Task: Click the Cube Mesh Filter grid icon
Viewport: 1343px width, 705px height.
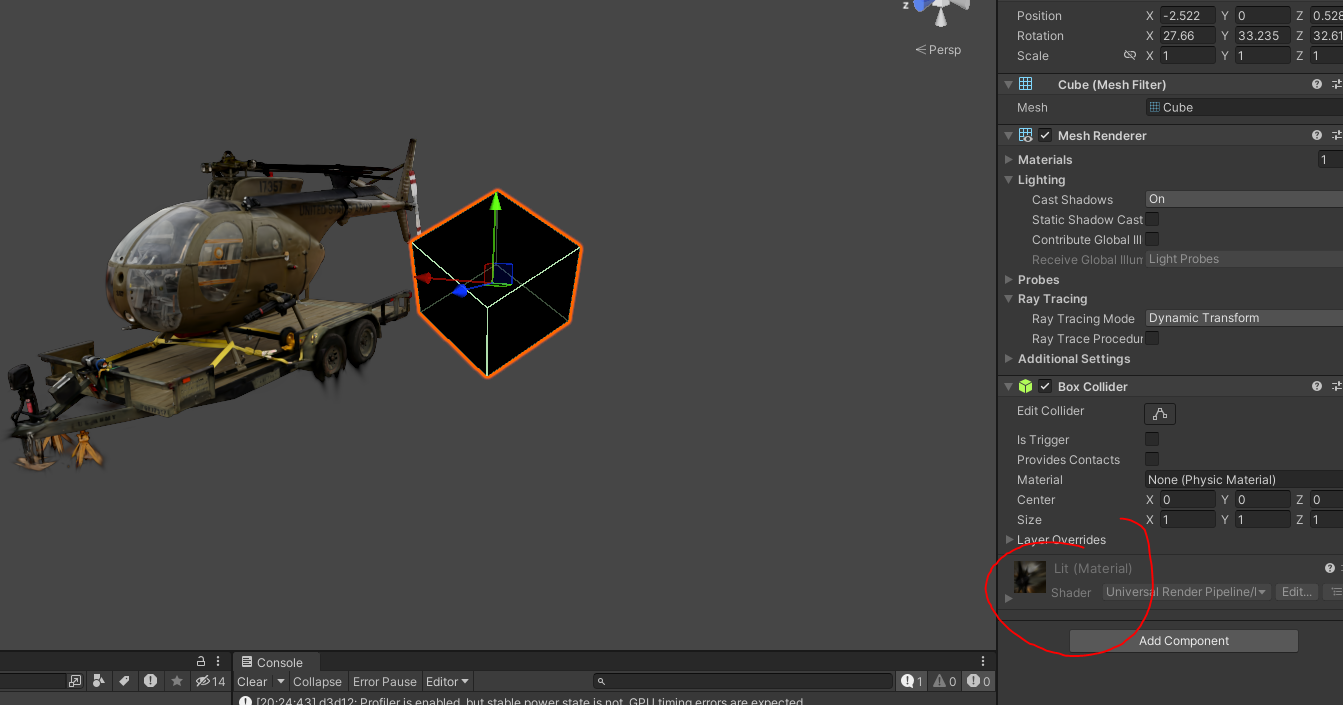Action: click(1025, 84)
